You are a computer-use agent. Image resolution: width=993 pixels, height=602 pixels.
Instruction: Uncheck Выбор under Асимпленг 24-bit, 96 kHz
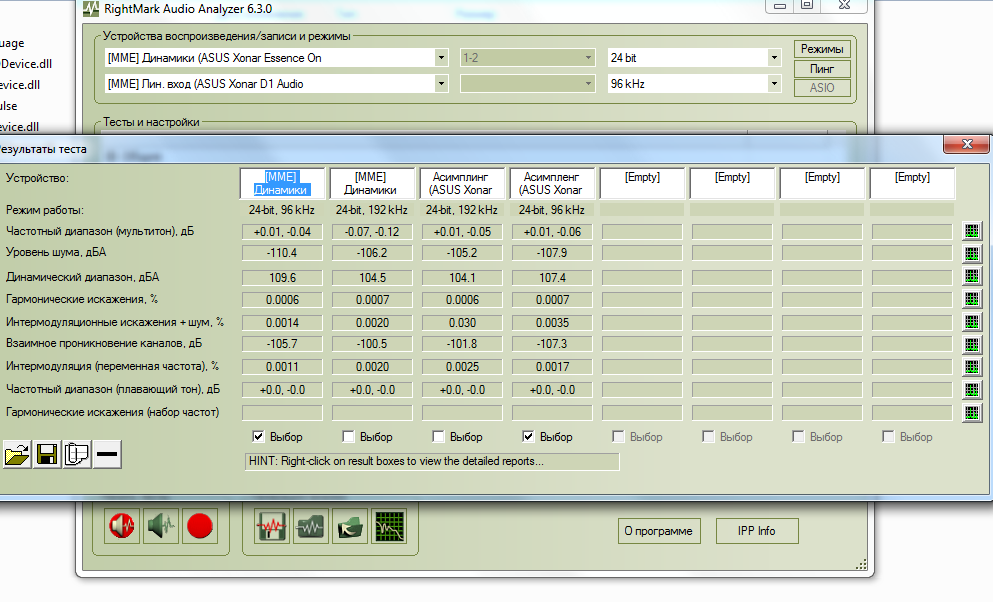[528, 436]
